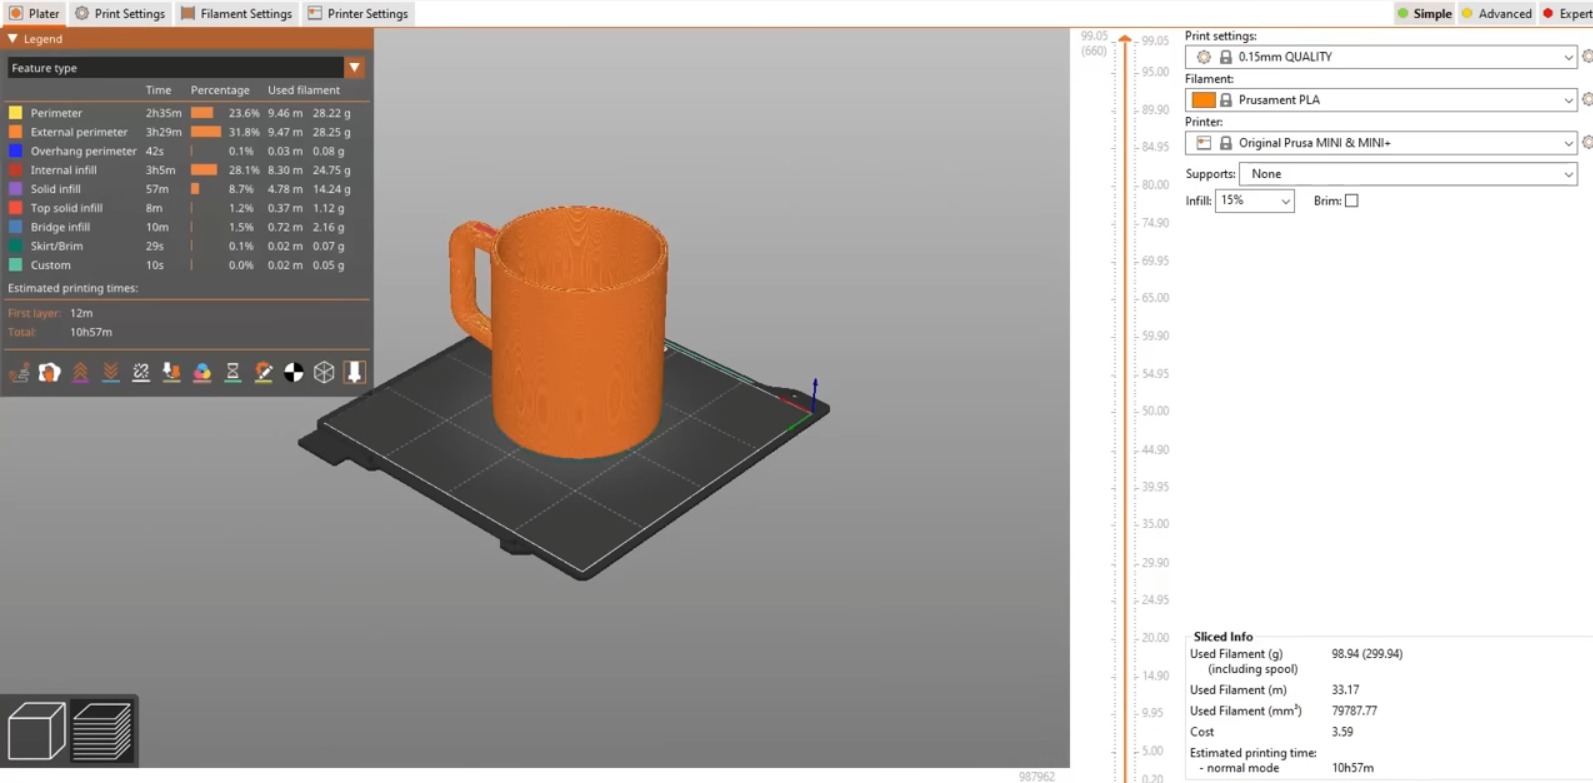Image resolution: width=1593 pixels, height=783 pixels.
Task: Toggle travel moves visibility icon in legend
Action: (19, 373)
